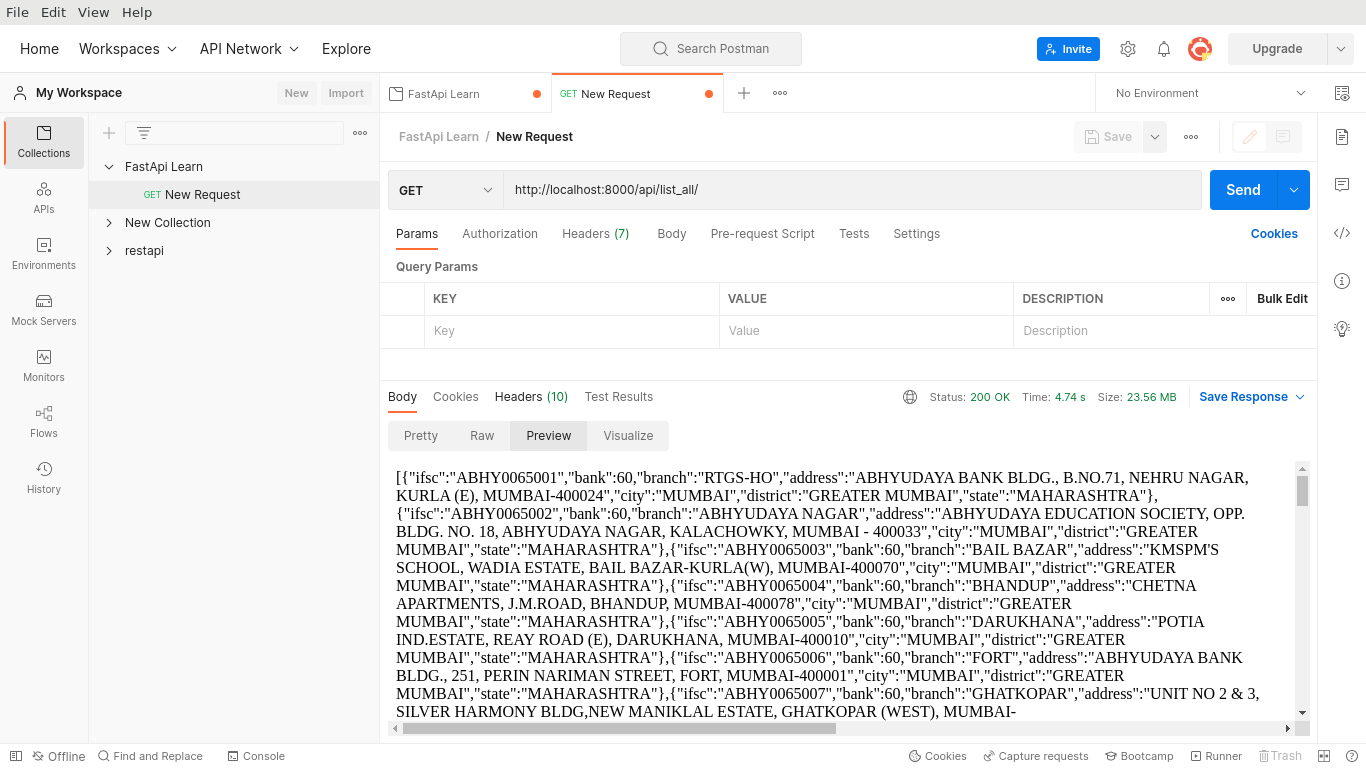The image size is (1366, 768).
Task: Open Workspaces dropdown menu
Action: click(128, 49)
